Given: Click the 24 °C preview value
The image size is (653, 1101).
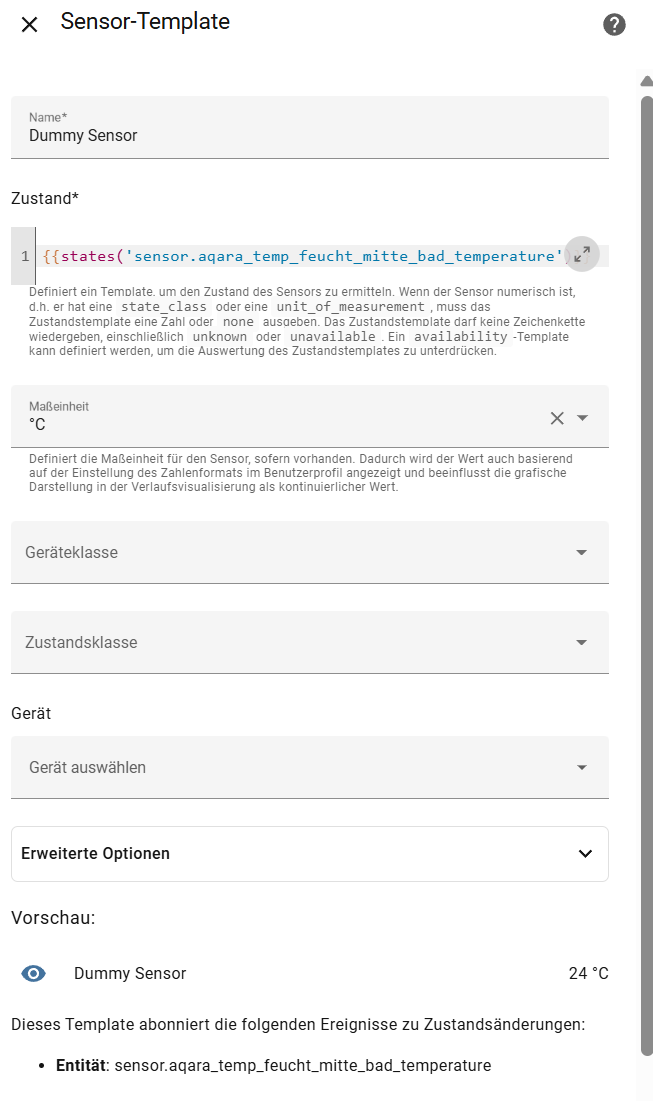Looking at the screenshot, I should [588, 974].
